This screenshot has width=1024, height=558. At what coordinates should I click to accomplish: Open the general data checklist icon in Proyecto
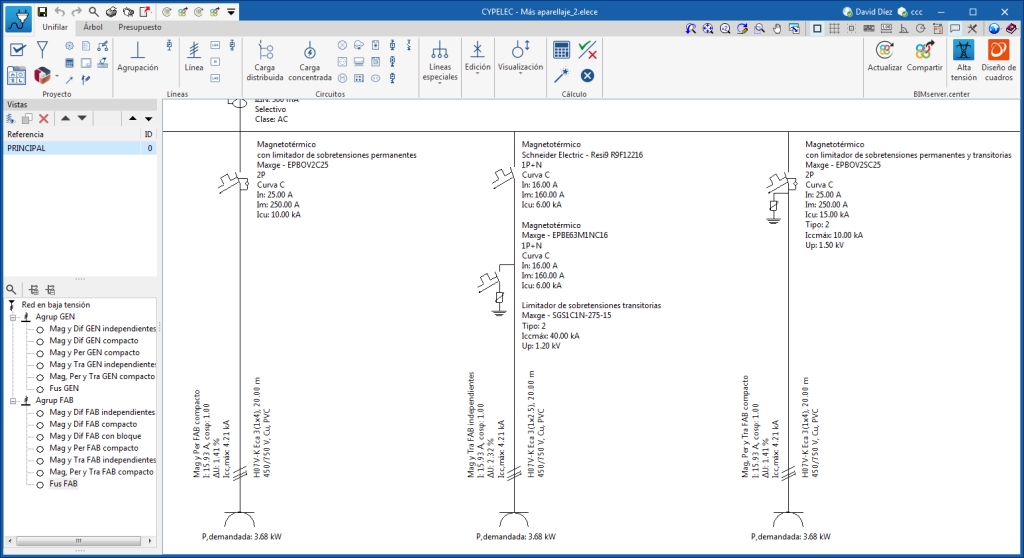(18, 50)
